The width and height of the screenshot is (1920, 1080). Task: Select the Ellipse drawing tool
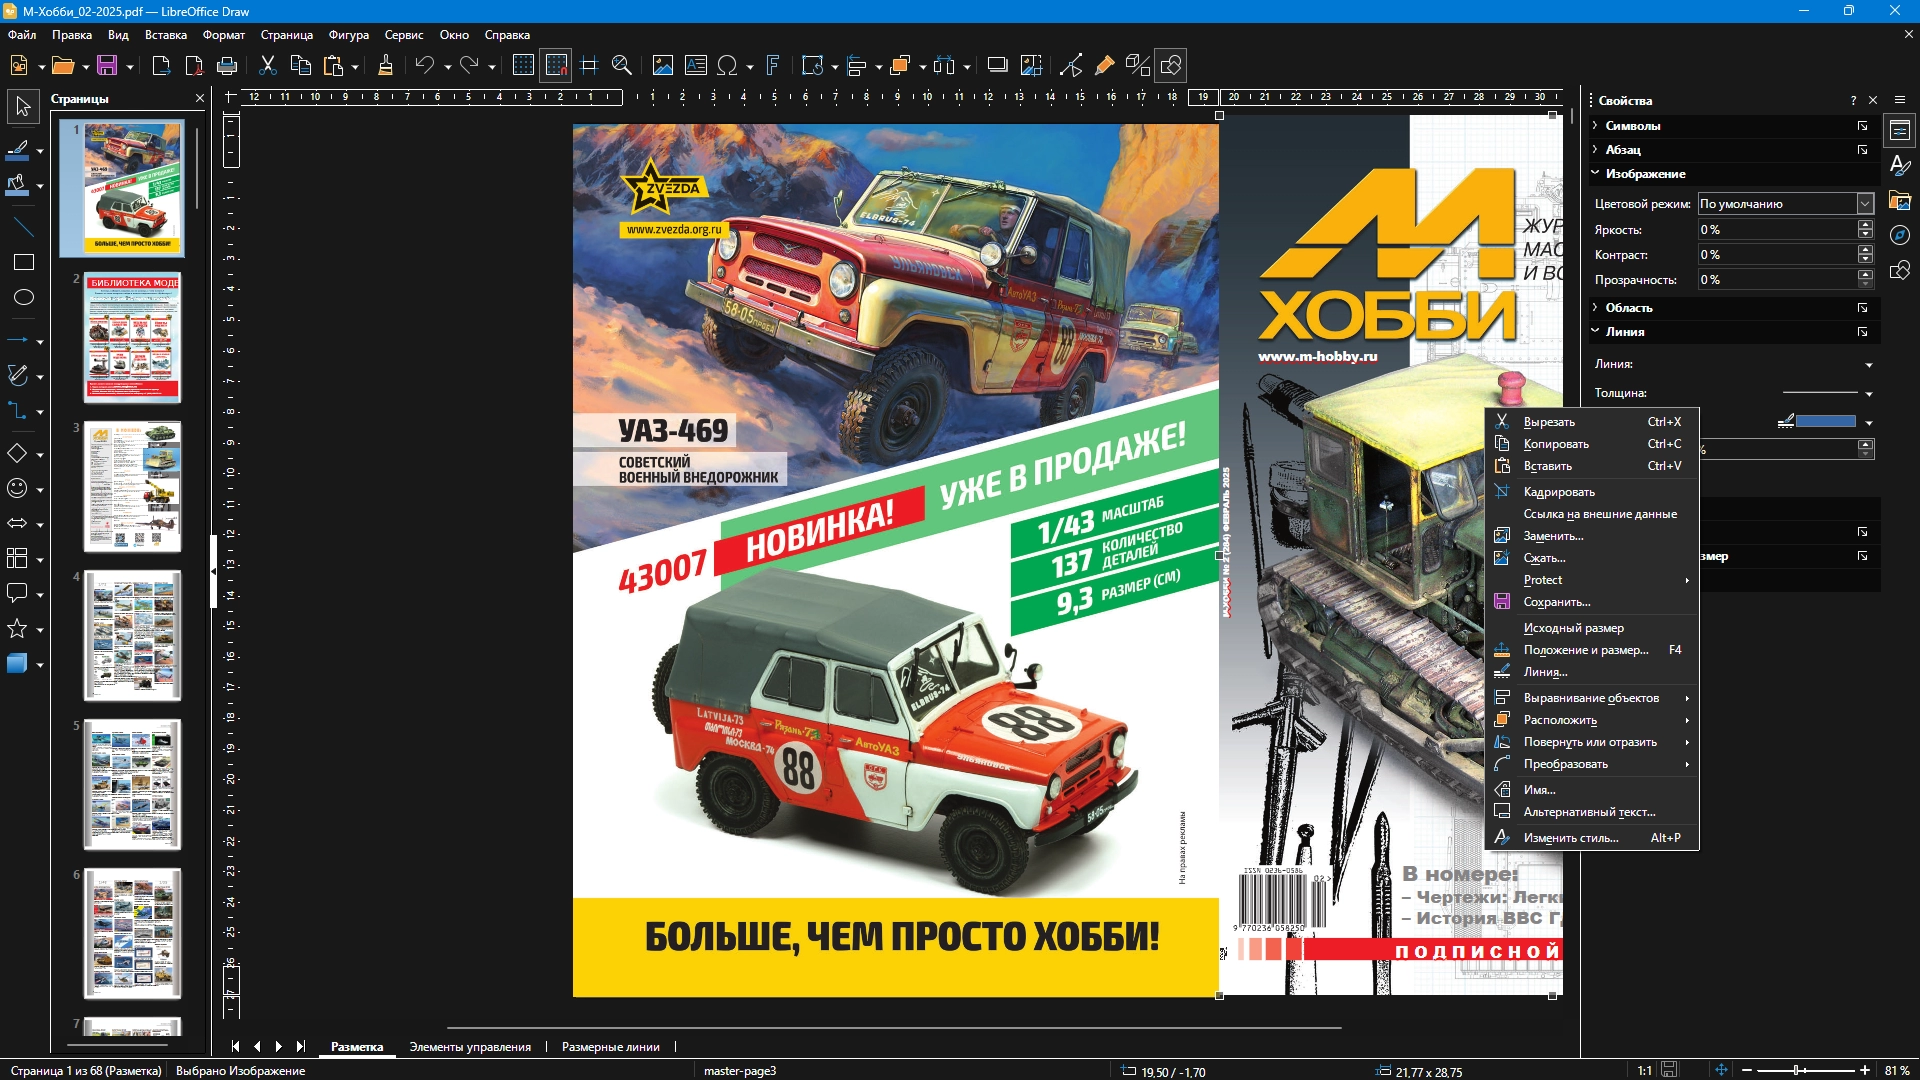pos(23,297)
